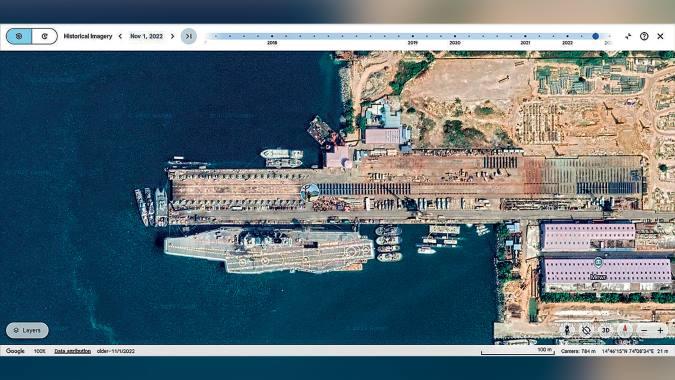The width and height of the screenshot is (675, 380).
Task: Open Street View with the pegman icon
Action: (x=567, y=330)
